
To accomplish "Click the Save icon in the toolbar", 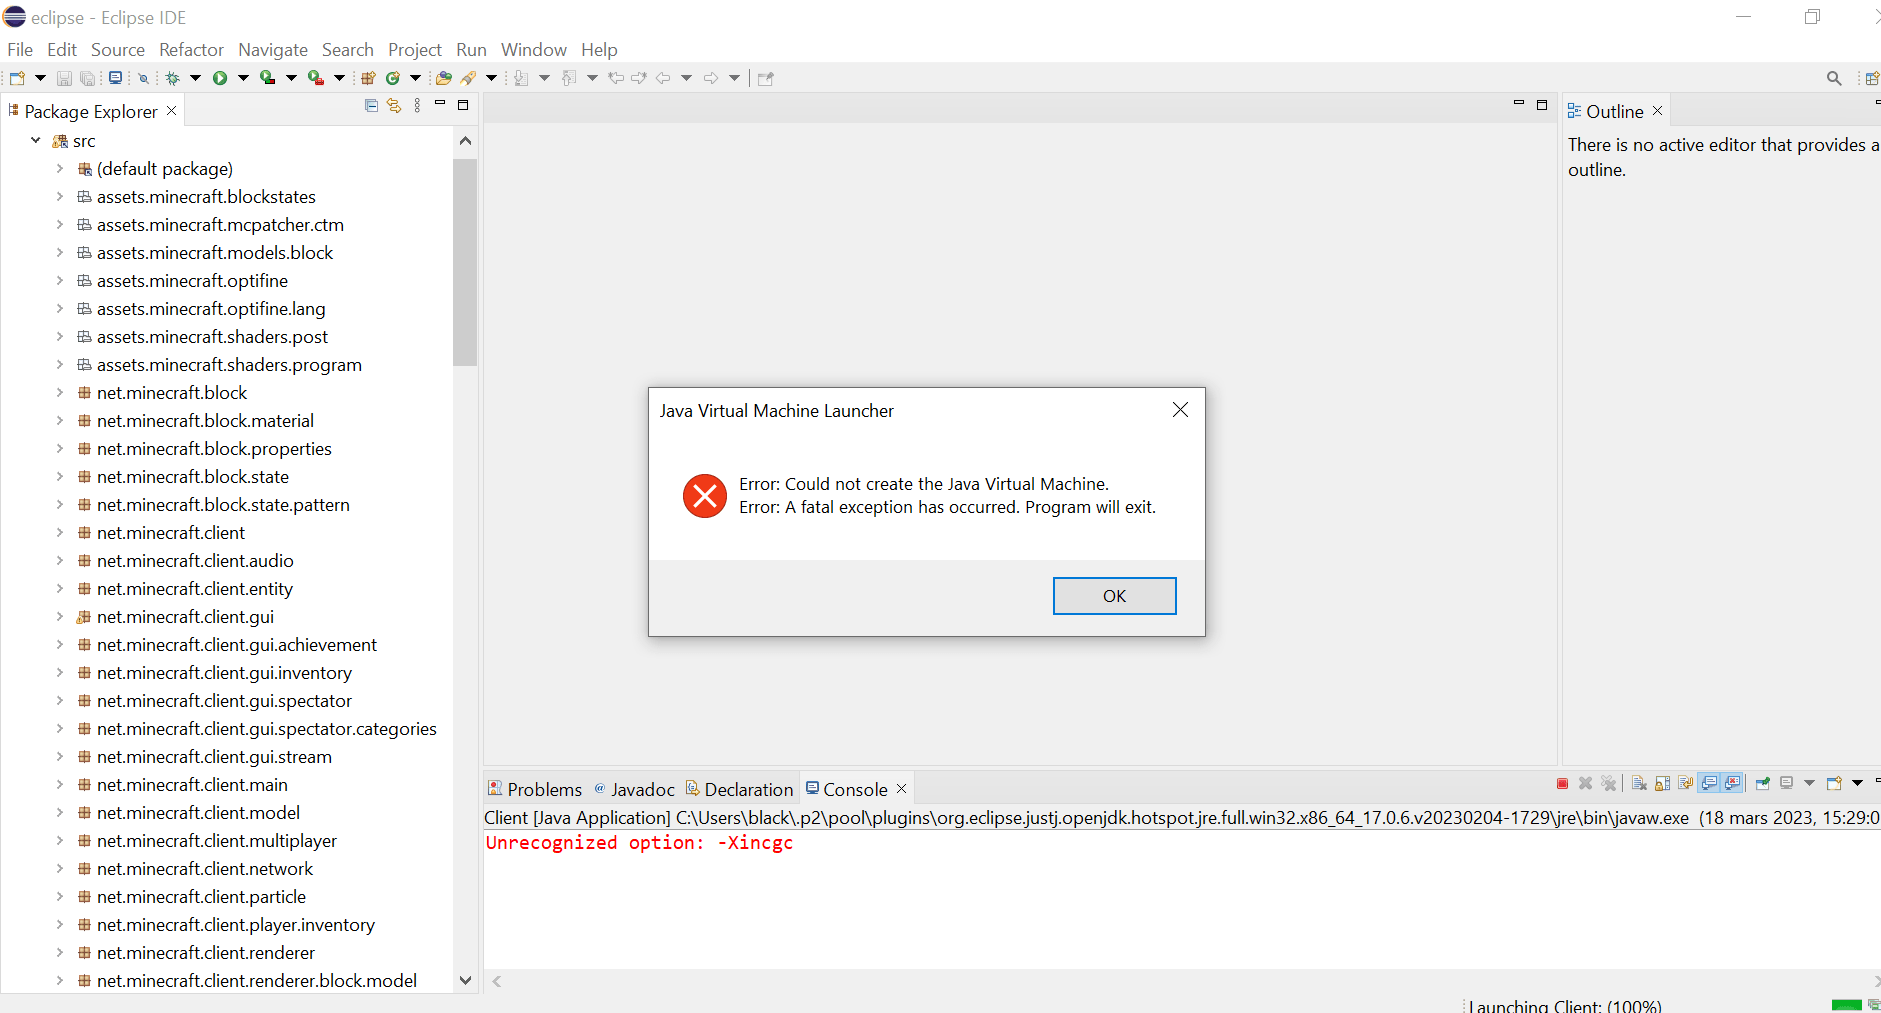I will 64,78.
